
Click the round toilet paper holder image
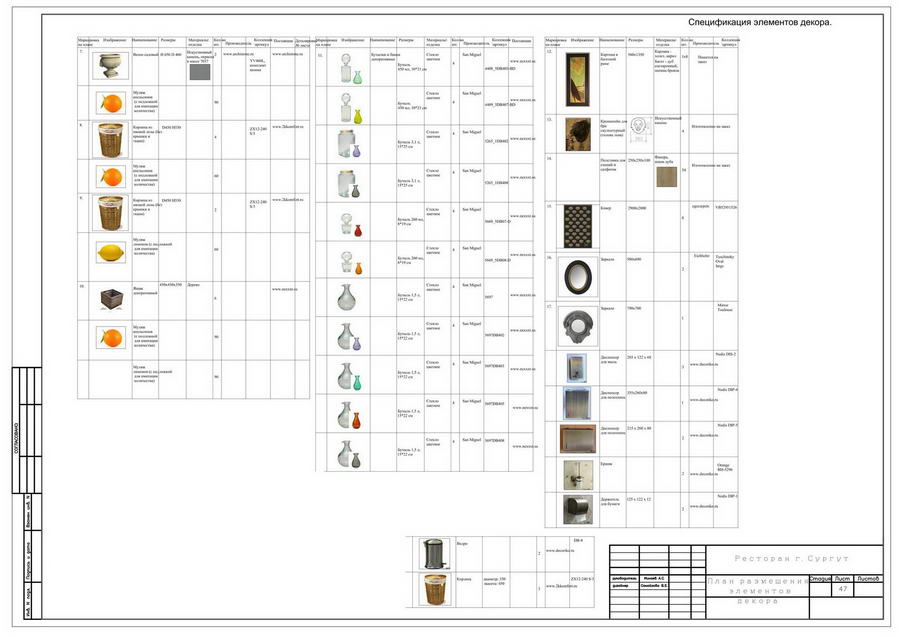(577, 510)
